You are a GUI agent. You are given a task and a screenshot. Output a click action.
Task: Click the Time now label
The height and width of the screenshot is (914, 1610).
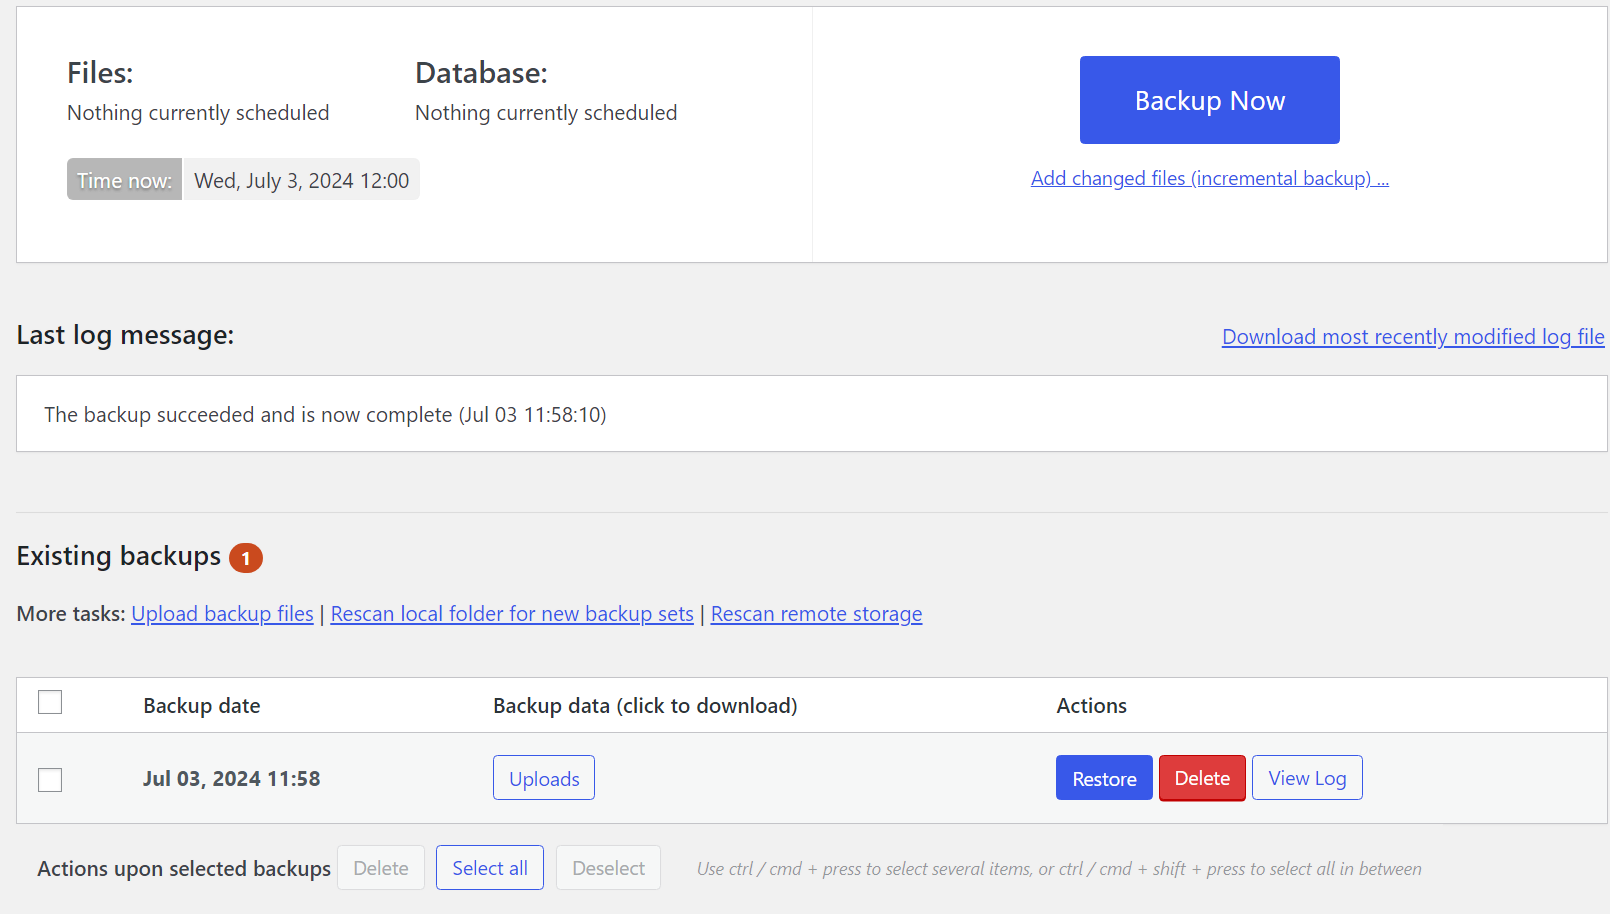coord(123,180)
